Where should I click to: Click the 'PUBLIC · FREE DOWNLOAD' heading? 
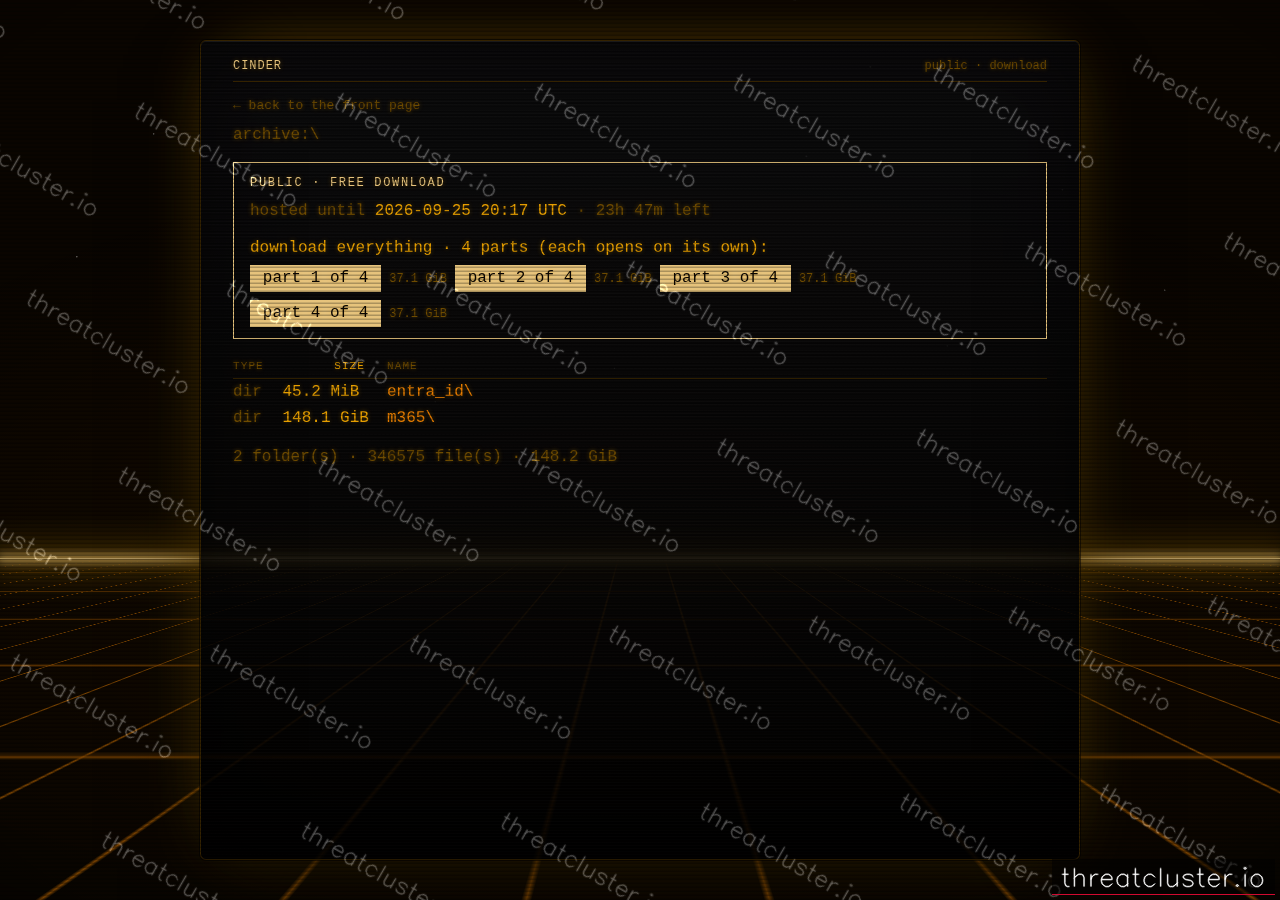(x=347, y=182)
